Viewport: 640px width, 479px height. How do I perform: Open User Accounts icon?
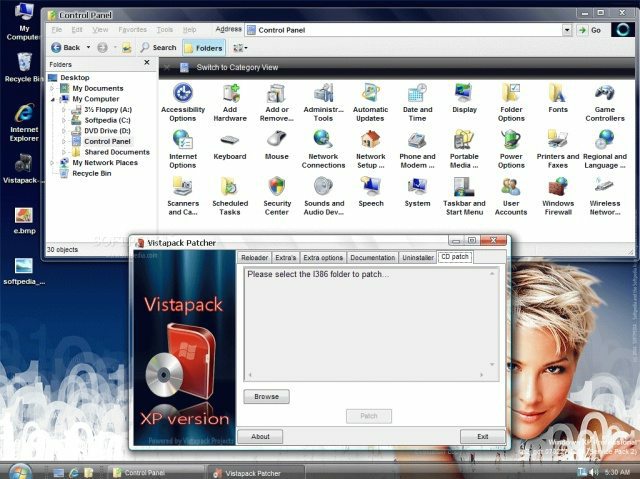[x=511, y=196]
